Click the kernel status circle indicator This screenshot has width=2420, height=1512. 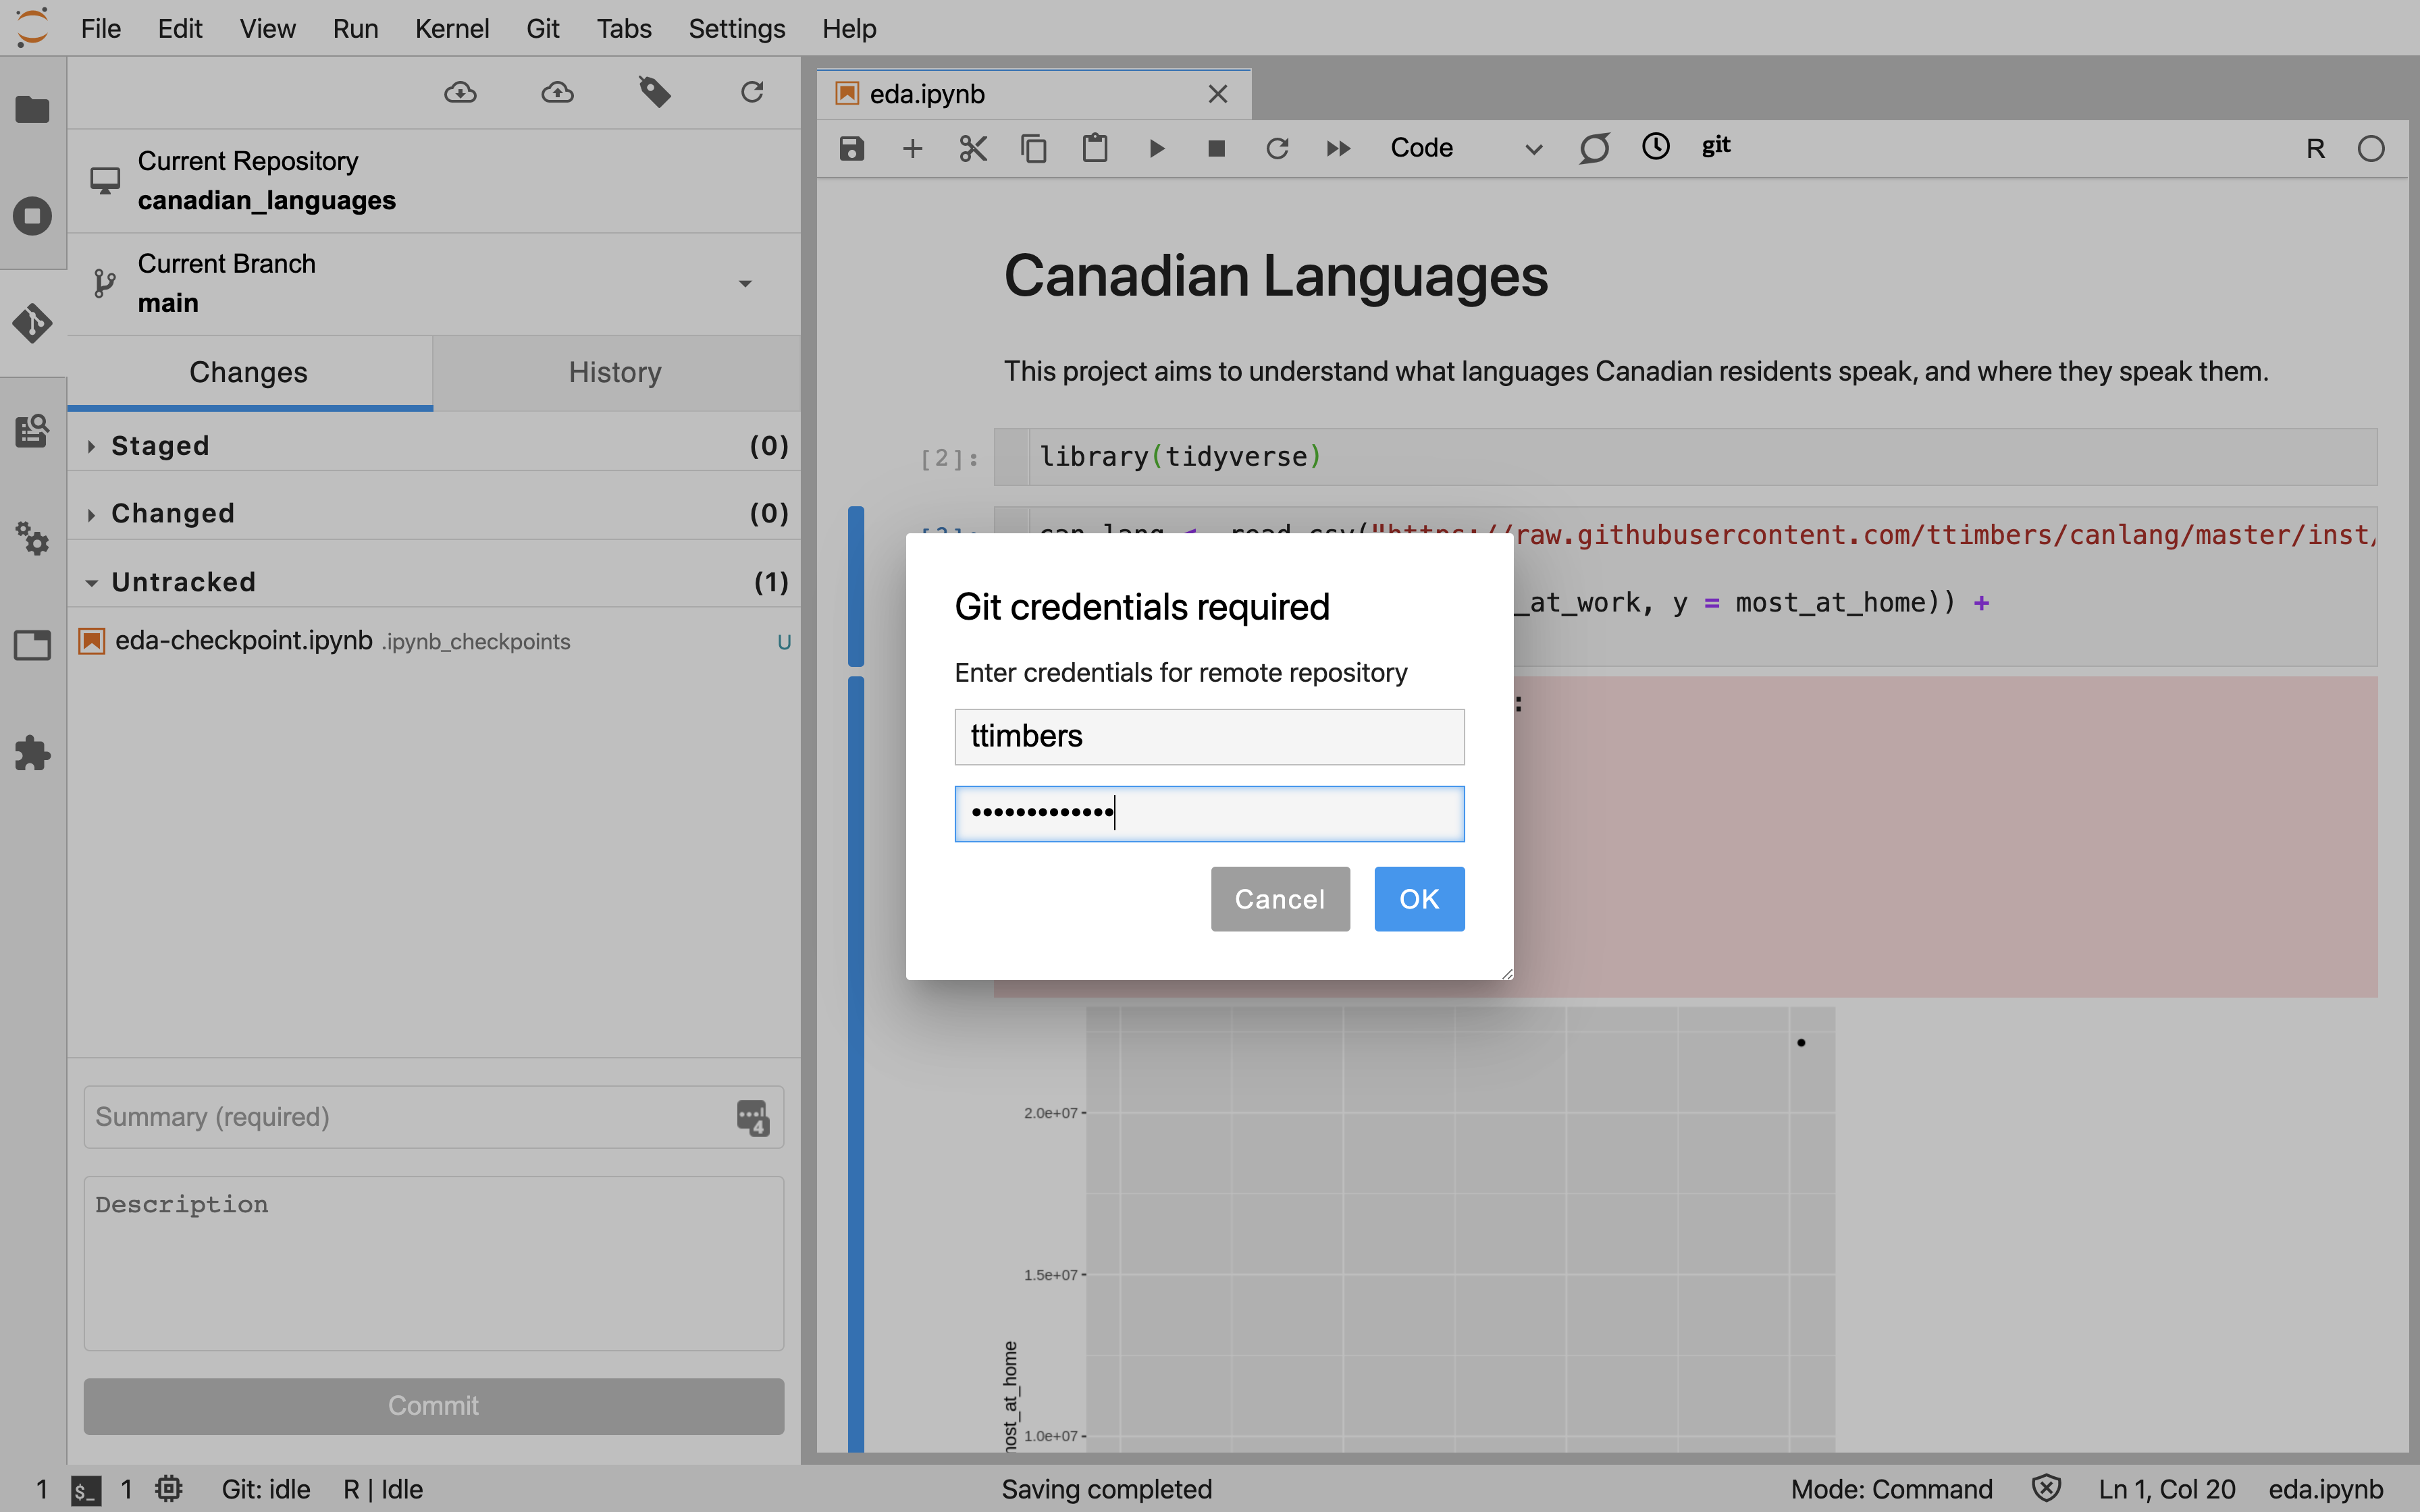click(2371, 149)
